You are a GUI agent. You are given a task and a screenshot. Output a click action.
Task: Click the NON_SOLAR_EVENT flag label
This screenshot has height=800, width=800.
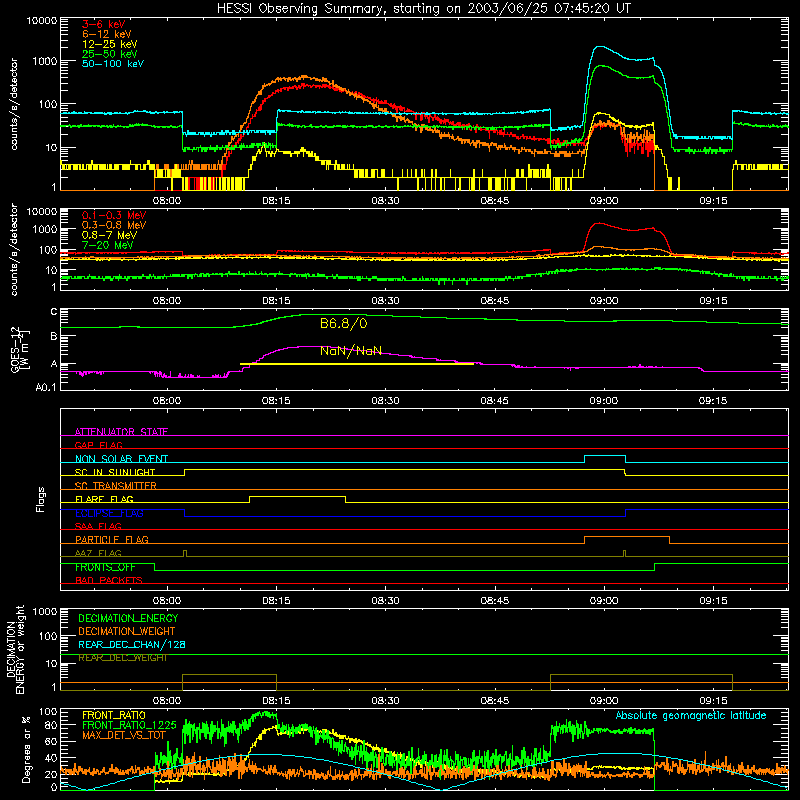[x=121, y=459]
